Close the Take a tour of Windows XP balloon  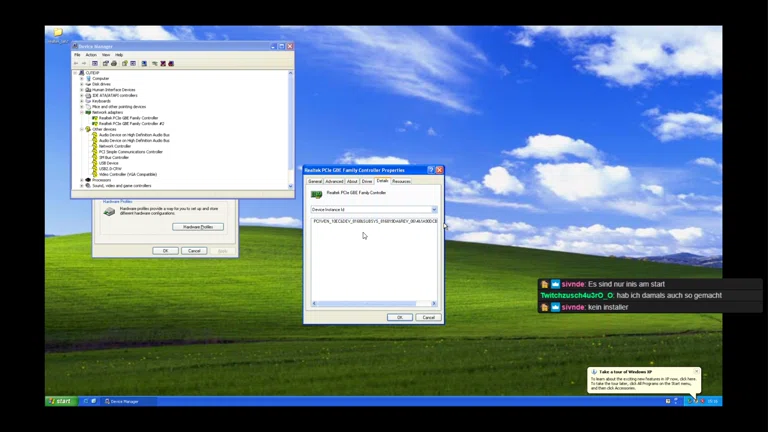pos(696,372)
